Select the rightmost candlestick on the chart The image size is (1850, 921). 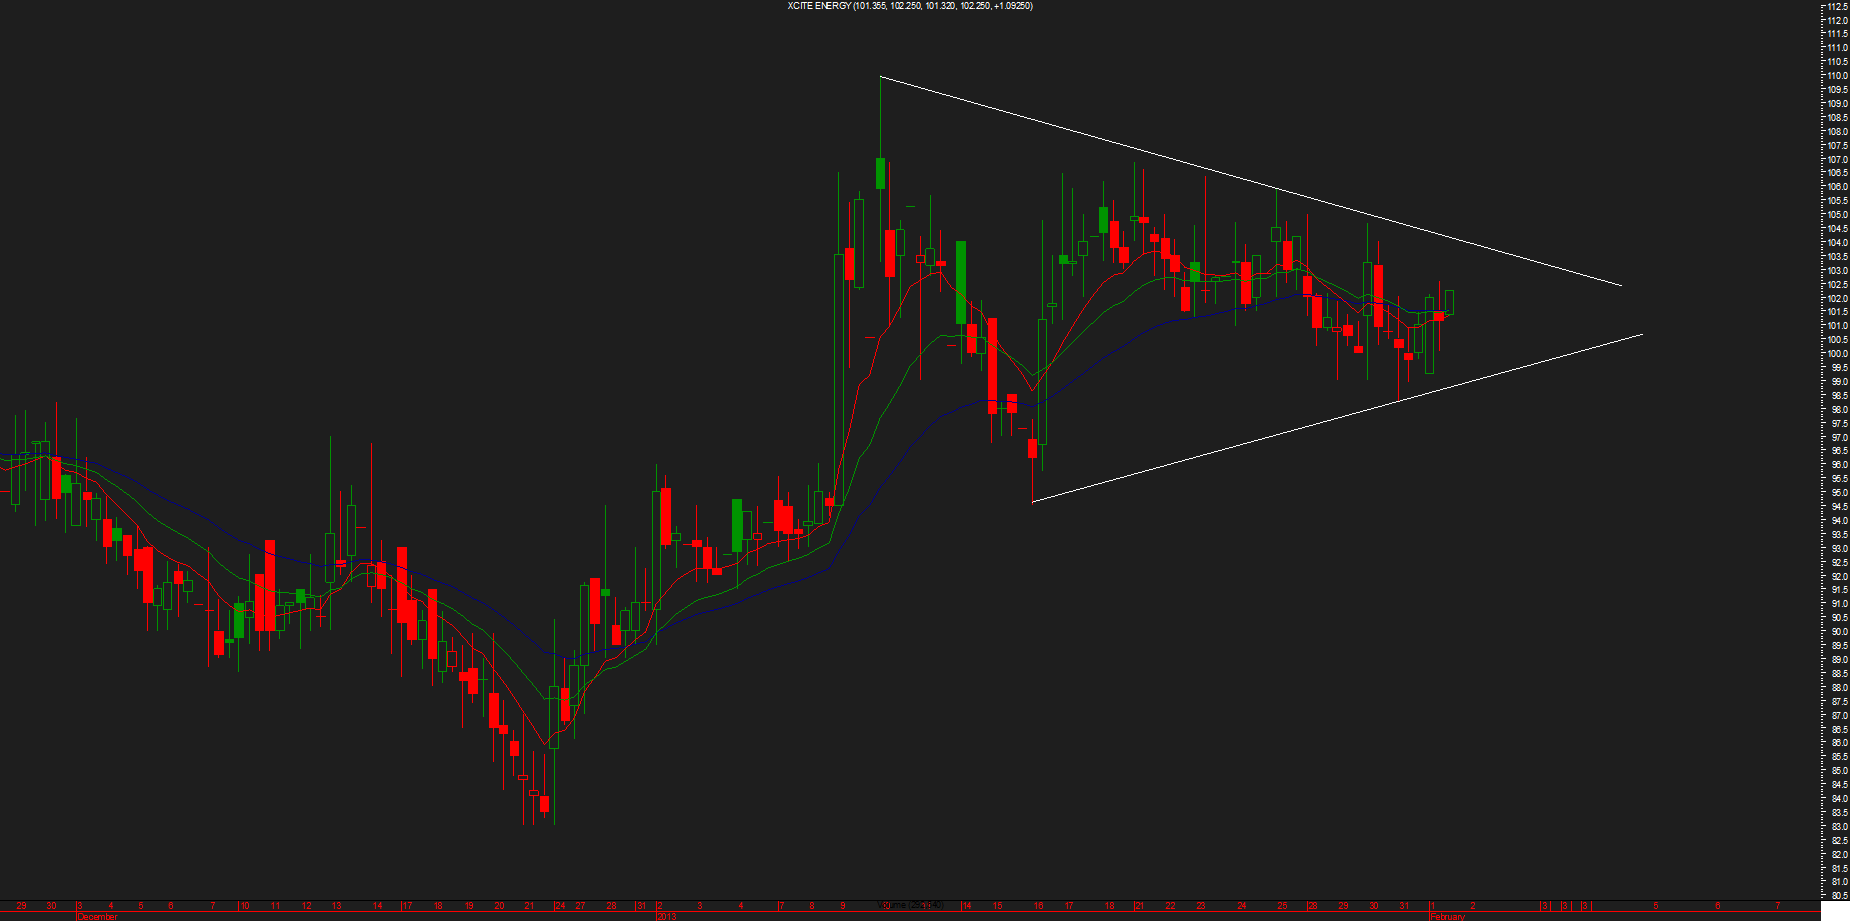click(x=1449, y=301)
